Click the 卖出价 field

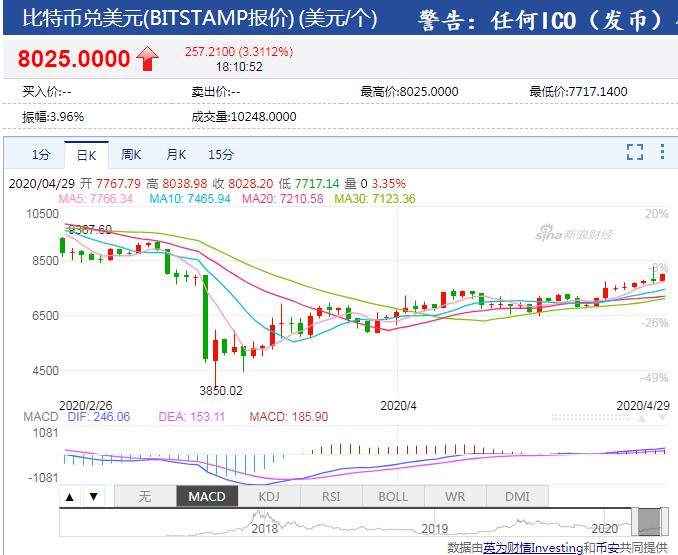pyautogui.click(x=216, y=92)
